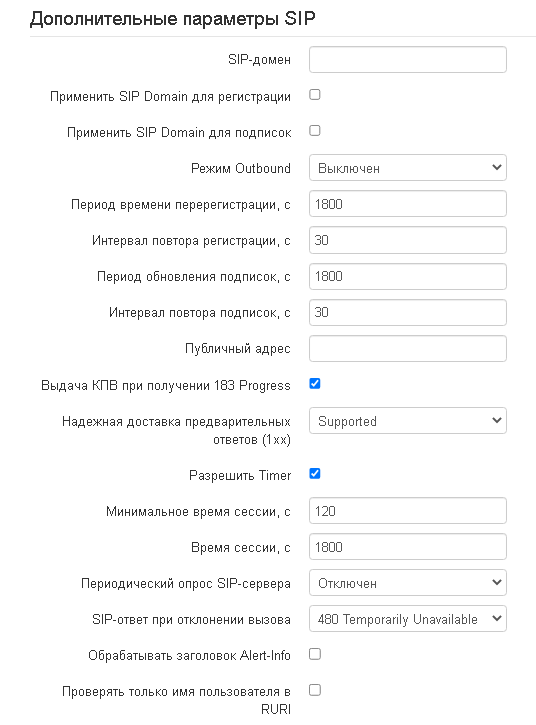This screenshot has height=725, width=536.
Task: Focus the Период времени перерегистрации field
Action: coord(407,204)
